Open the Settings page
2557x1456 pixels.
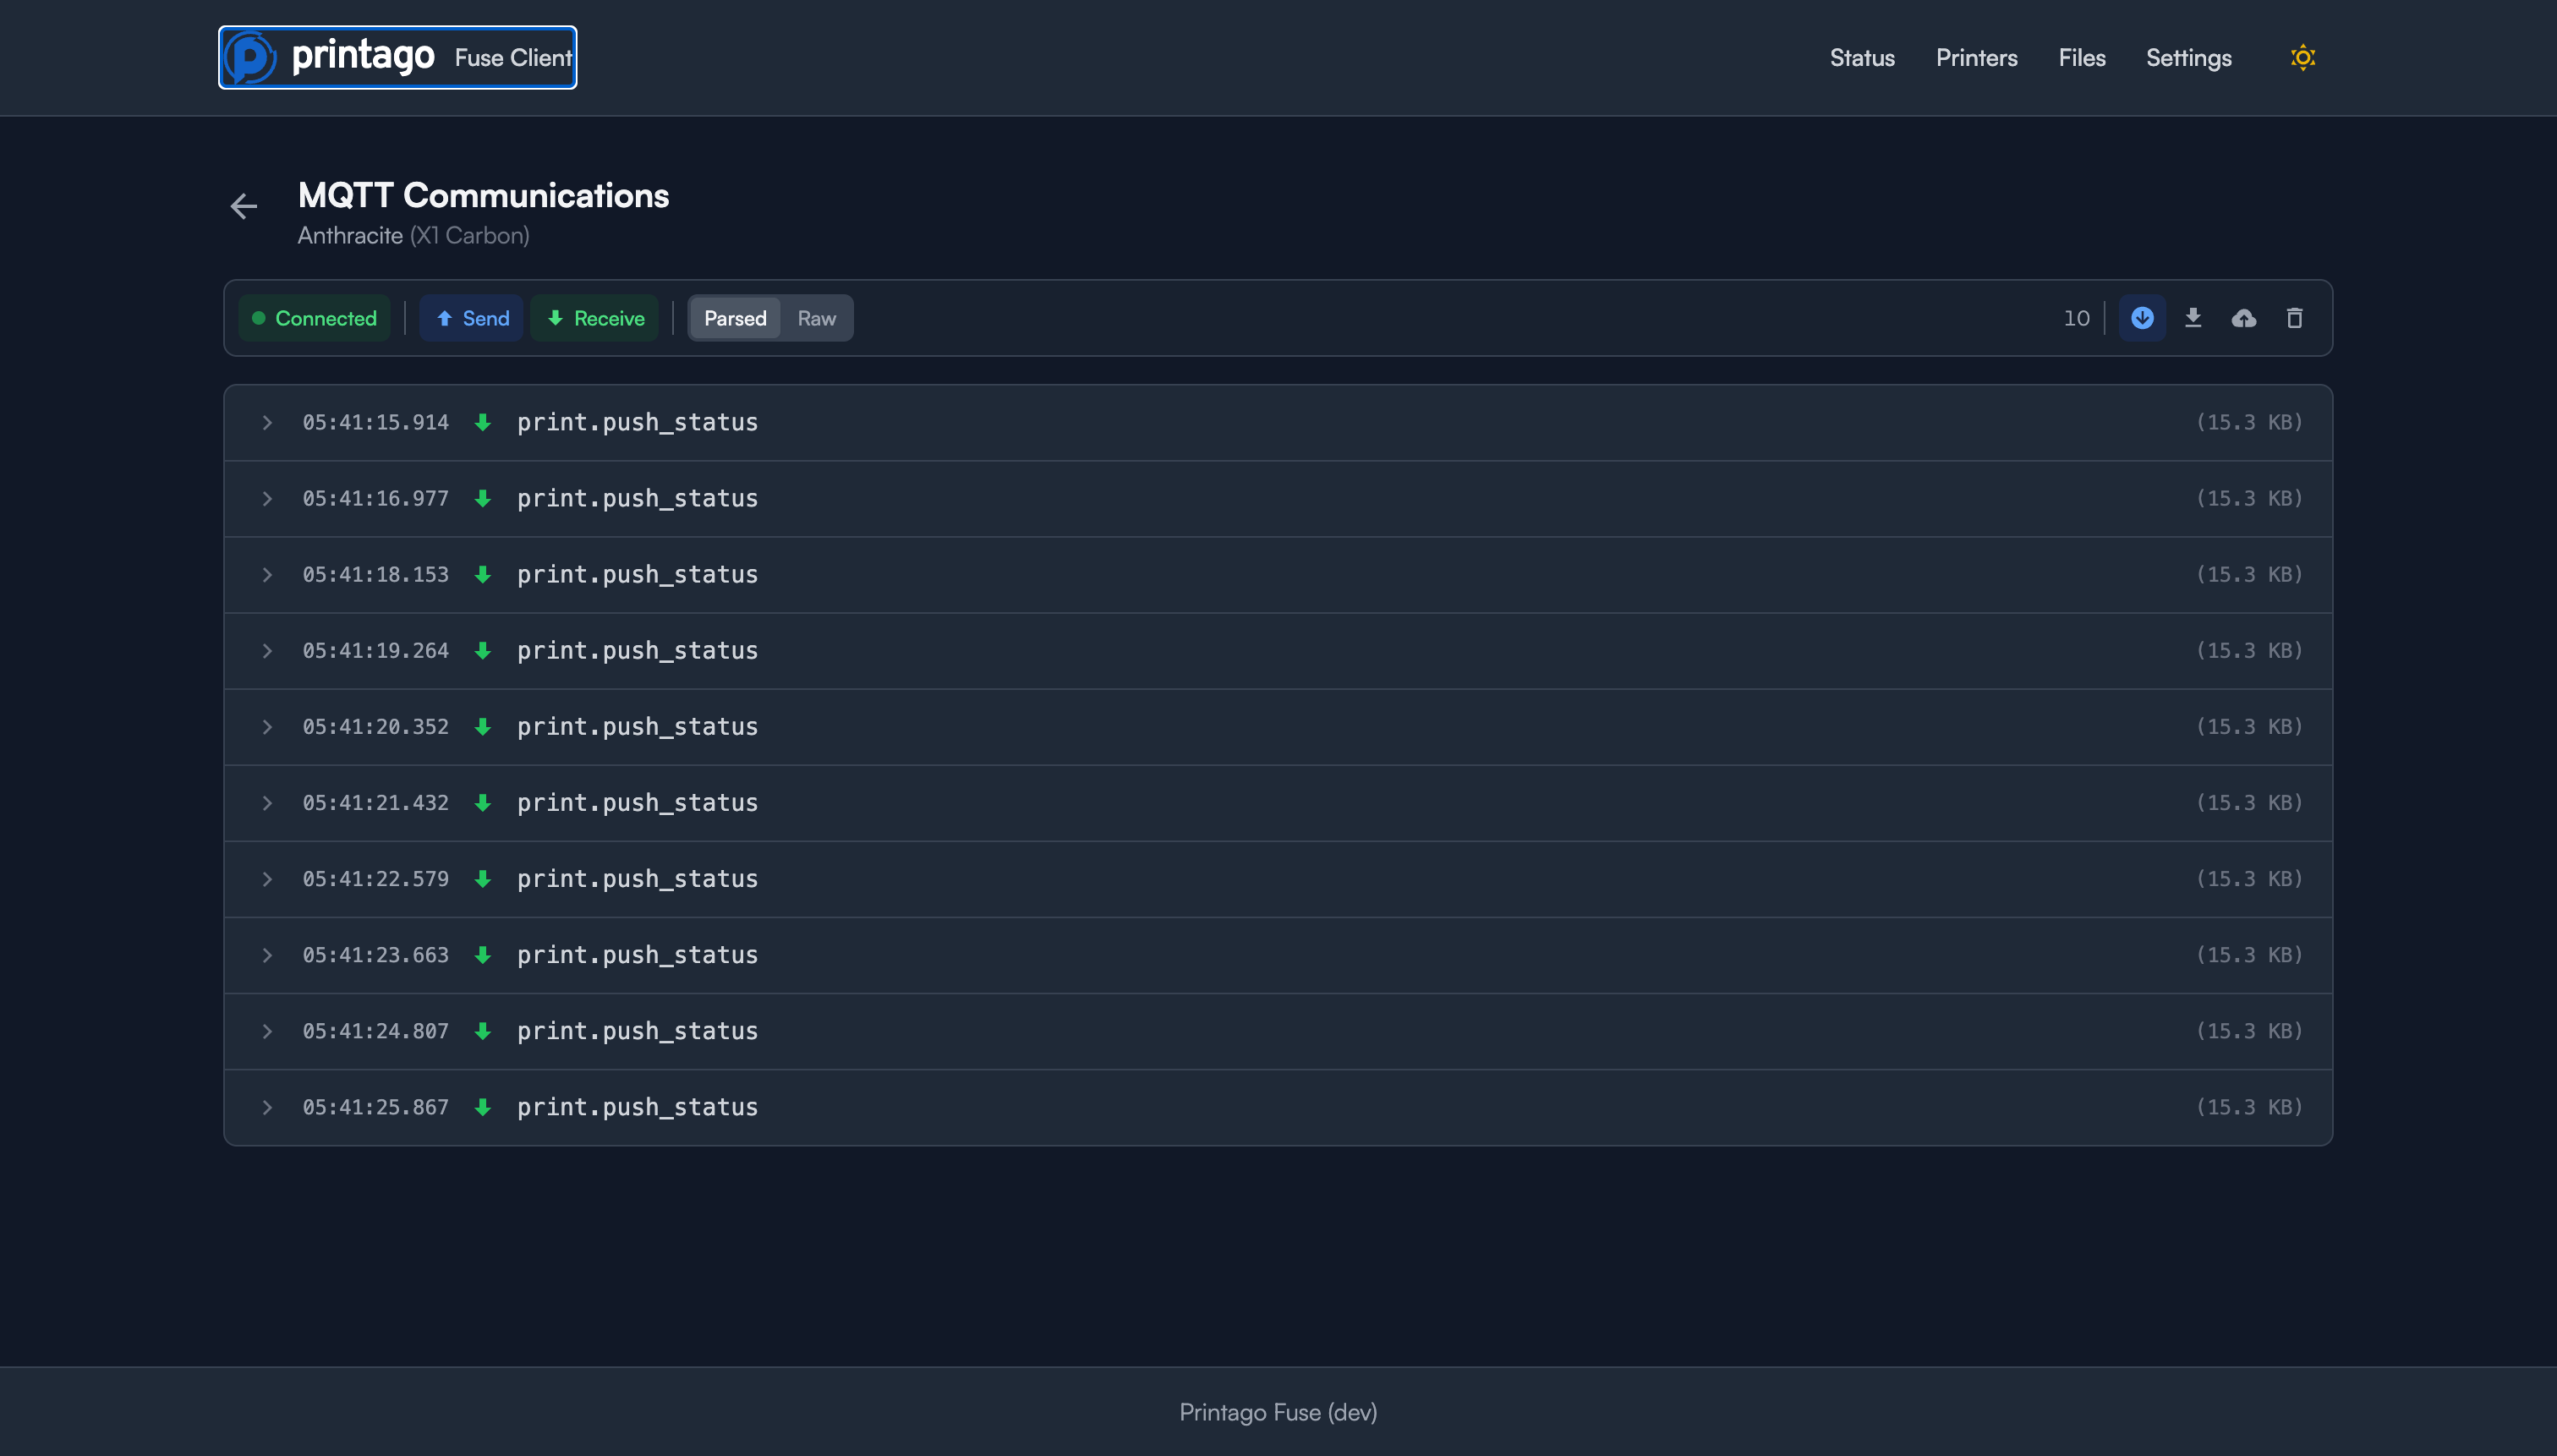[2188, 57]
